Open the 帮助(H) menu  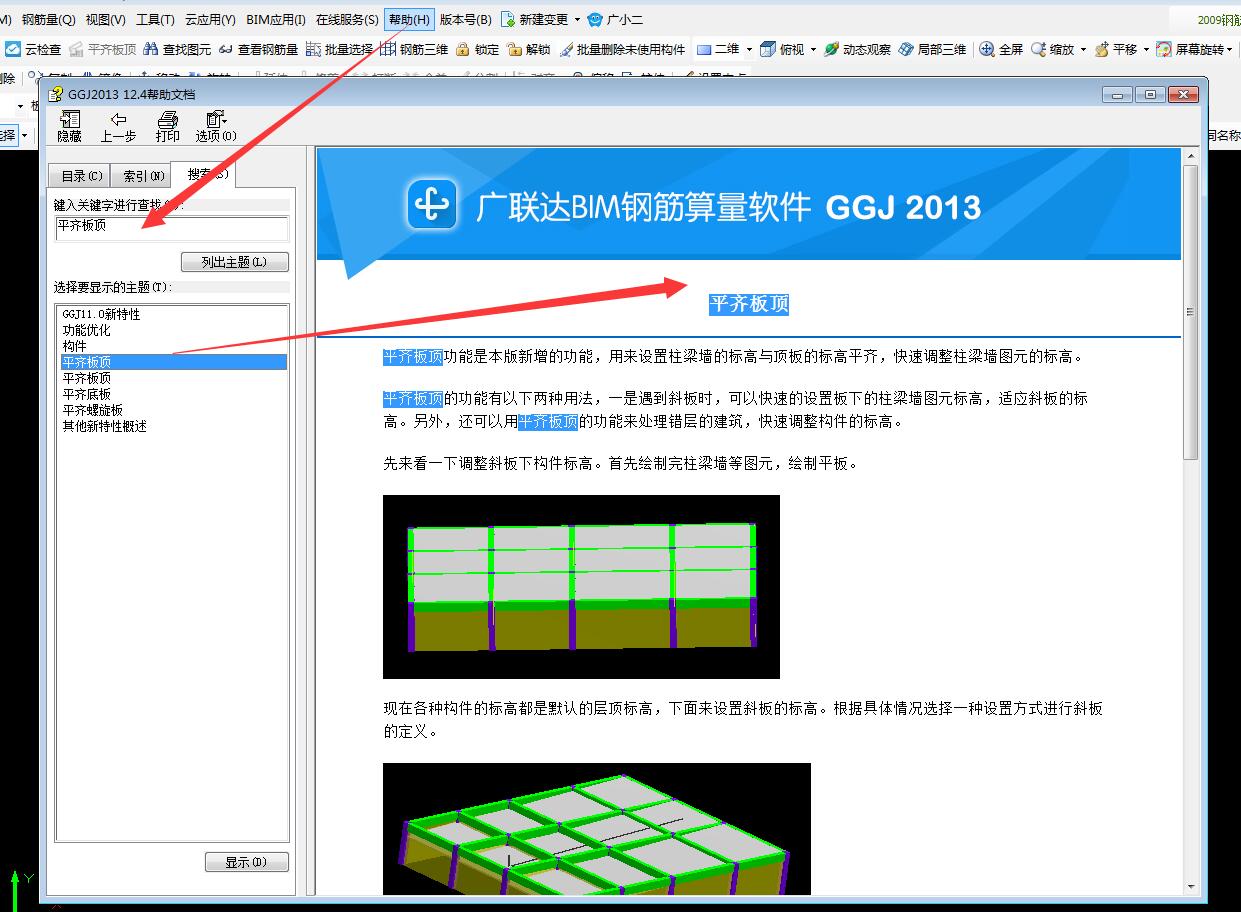tap(409, 19)
